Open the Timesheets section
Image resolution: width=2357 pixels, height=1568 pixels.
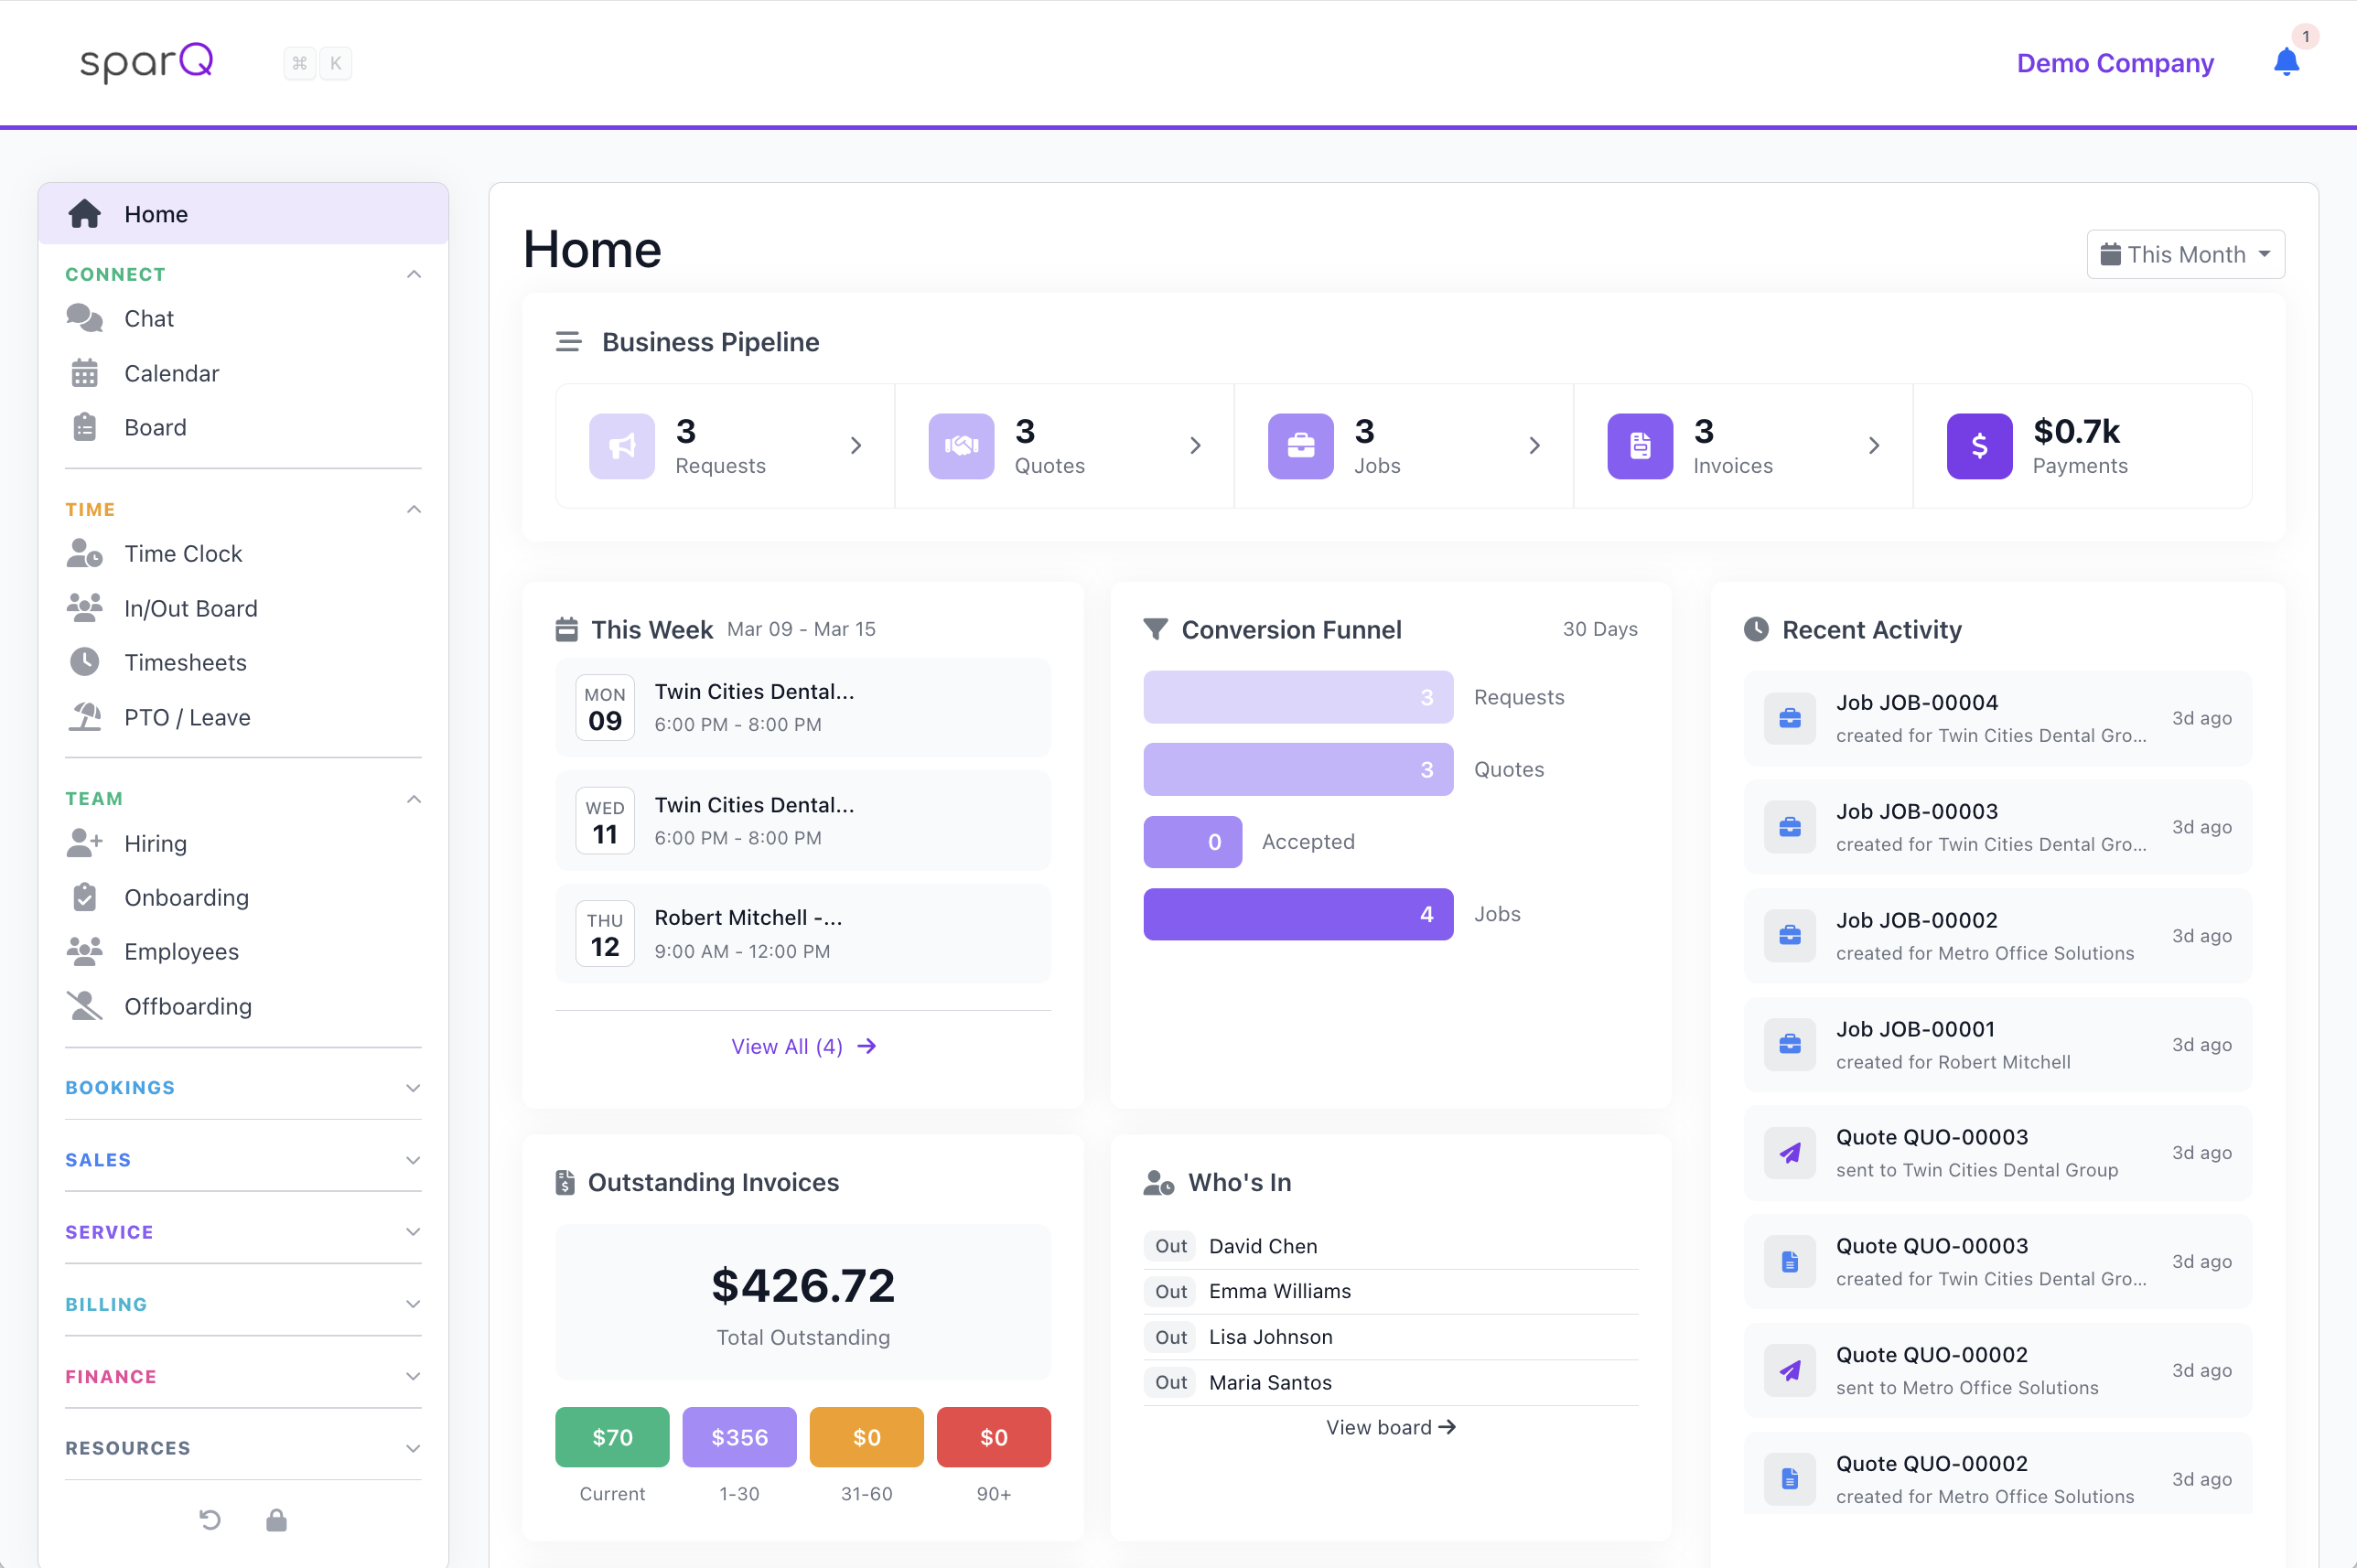click(185, 662)
